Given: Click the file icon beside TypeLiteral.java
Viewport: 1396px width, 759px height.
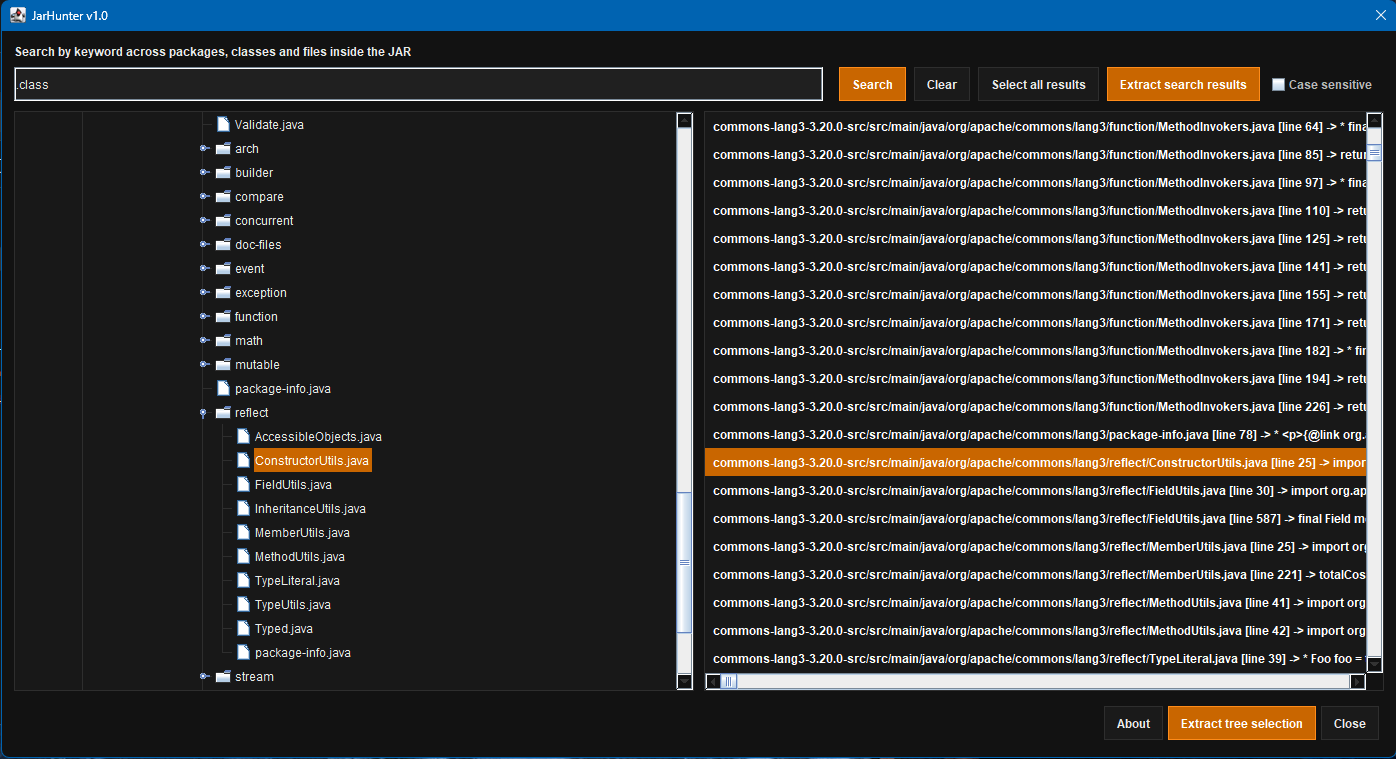Looking at the screenshot, I should (x=243, y=581).
